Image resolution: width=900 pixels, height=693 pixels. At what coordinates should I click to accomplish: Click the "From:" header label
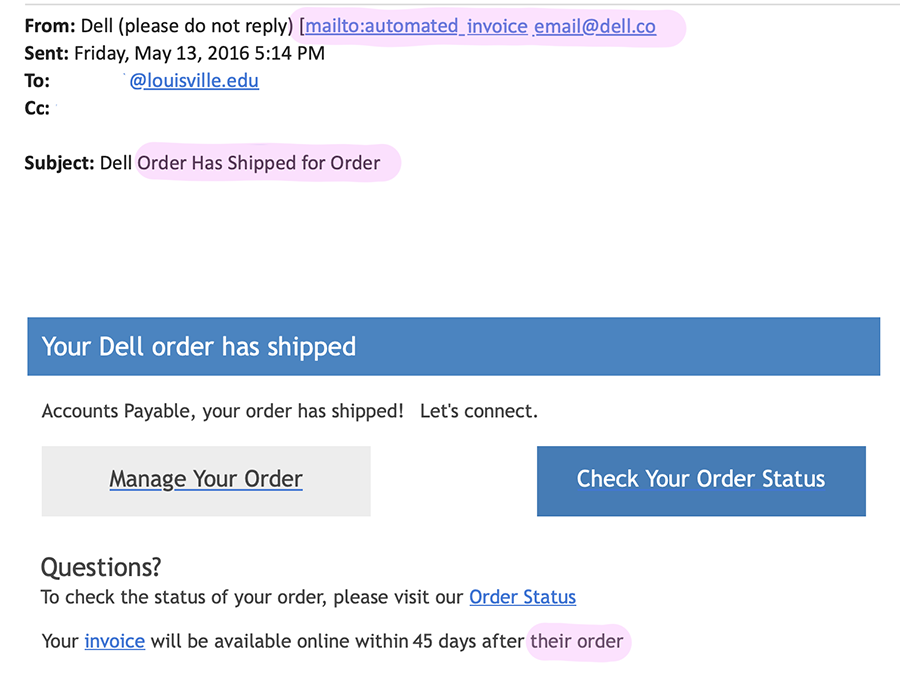[x=50, y=27]
